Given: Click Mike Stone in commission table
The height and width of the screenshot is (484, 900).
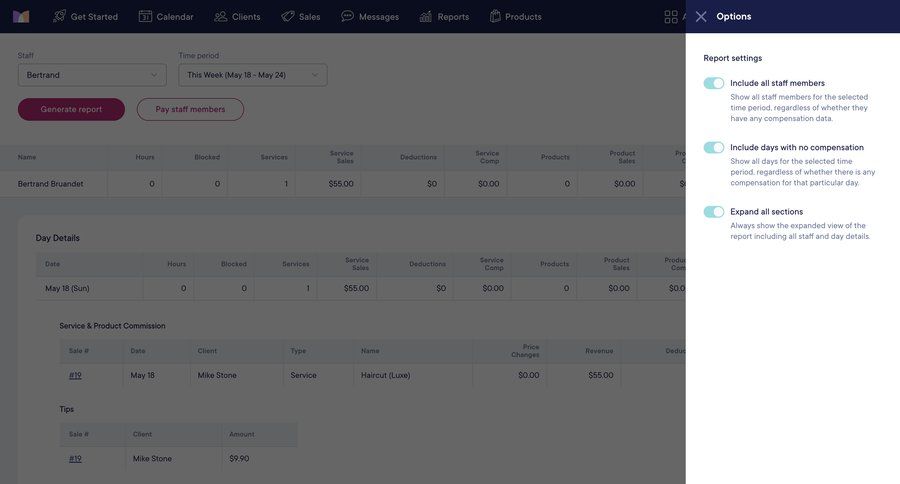Looking at the screenshot, I should point(217,375).
